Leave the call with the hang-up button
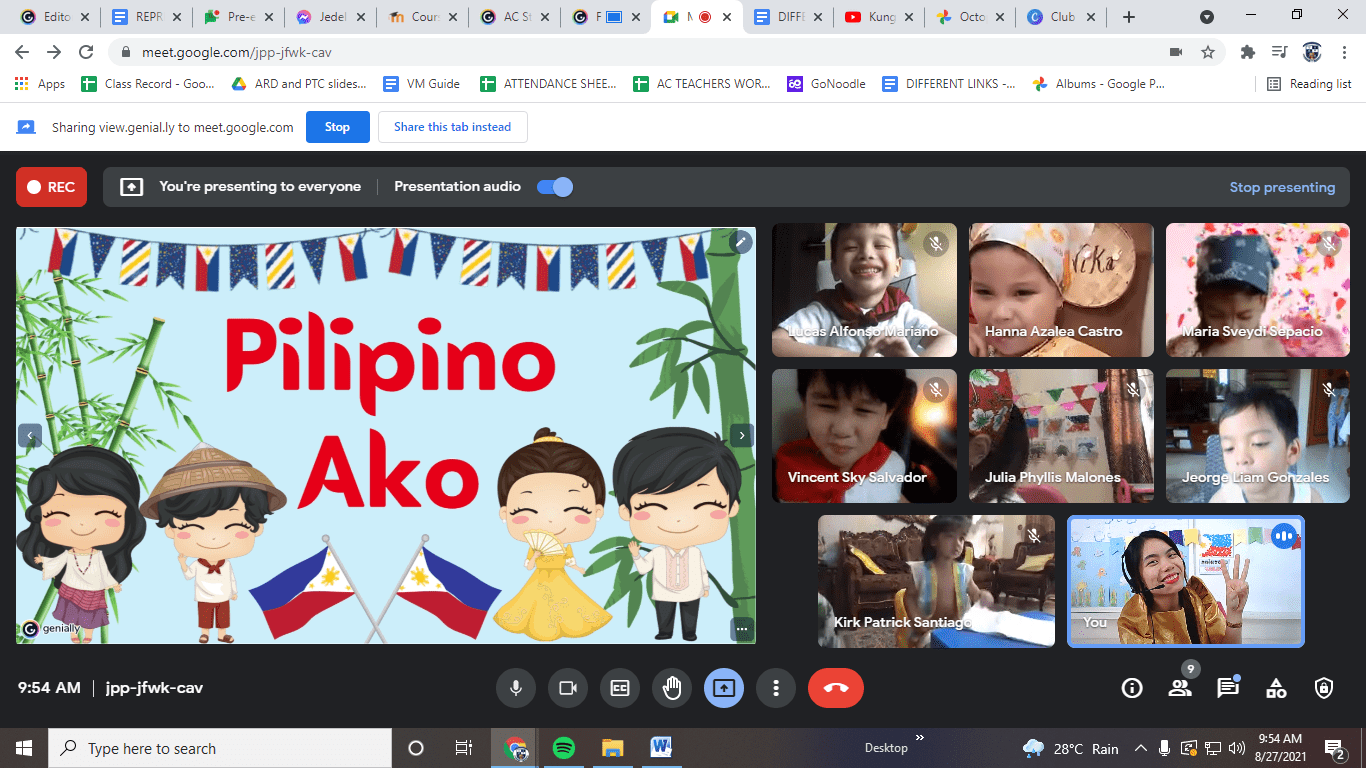Screen dimensions: 1366x768 tap(835, 688)
